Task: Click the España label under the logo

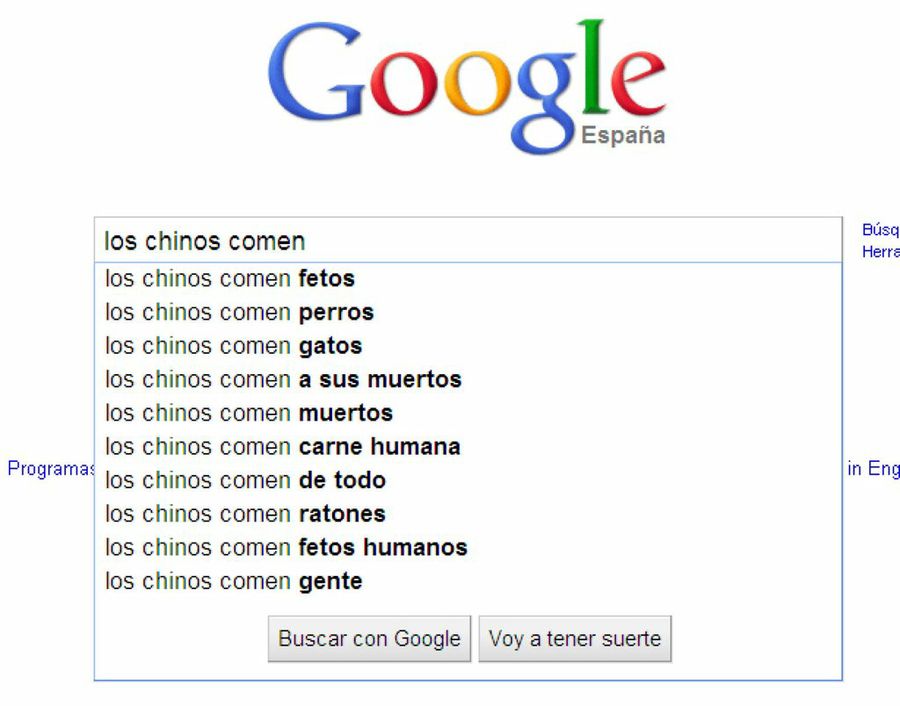Action: [x=624, y=135]
